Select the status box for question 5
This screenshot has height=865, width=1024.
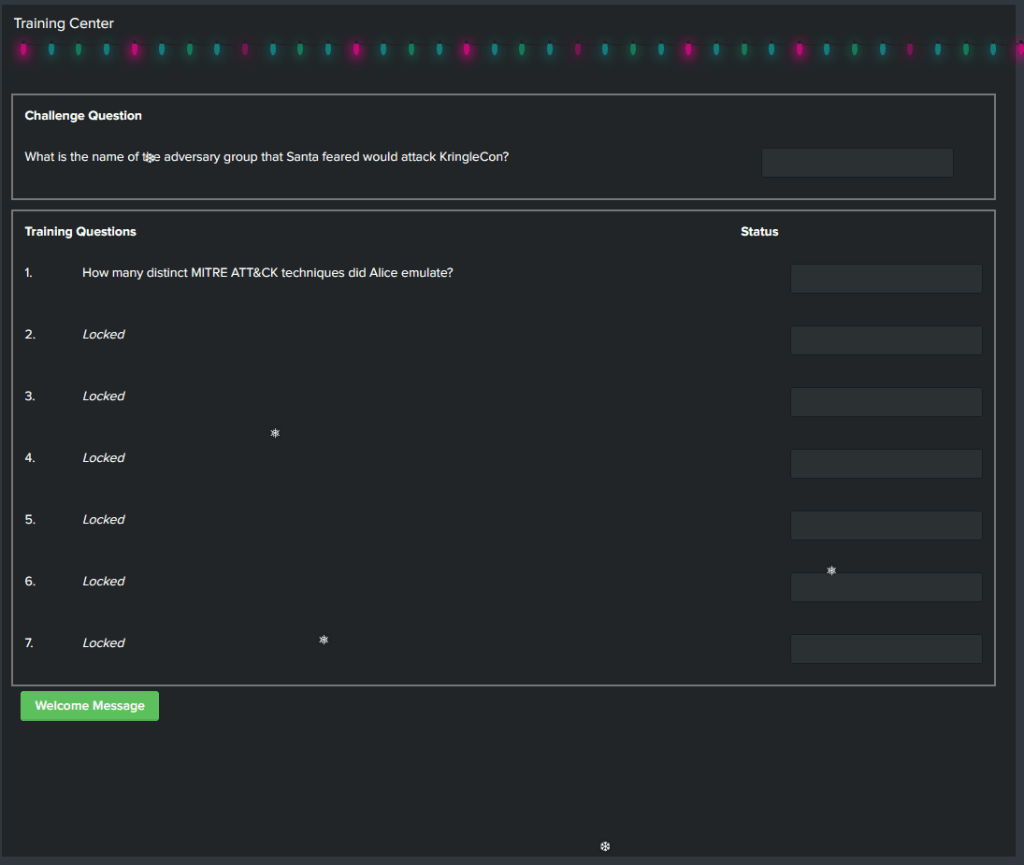[x=886, y=525]
